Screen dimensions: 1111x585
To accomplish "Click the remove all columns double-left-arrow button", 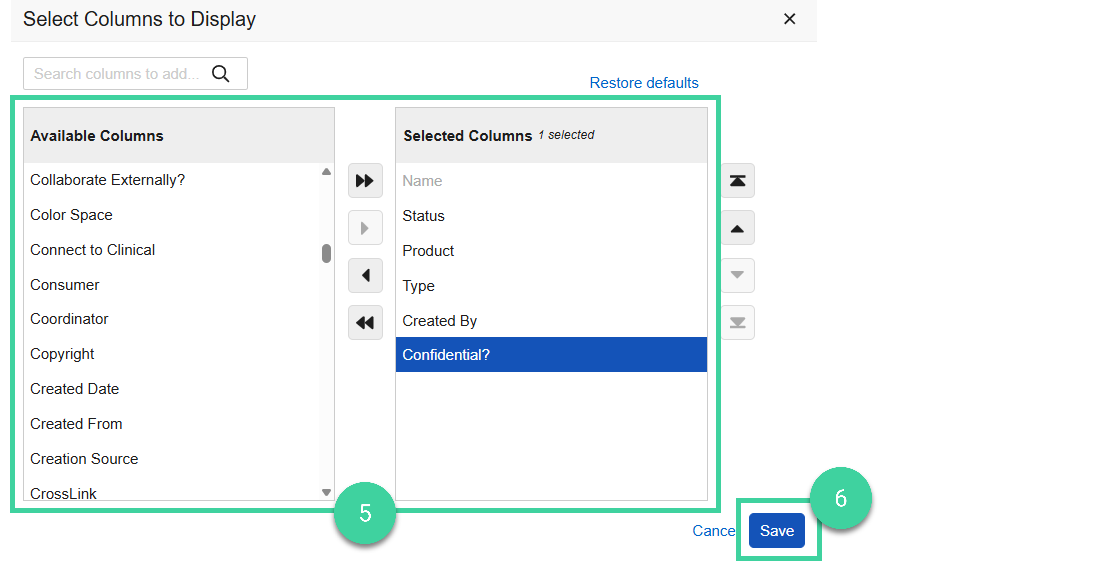I will pyautogui.click(x=365, y=323).
